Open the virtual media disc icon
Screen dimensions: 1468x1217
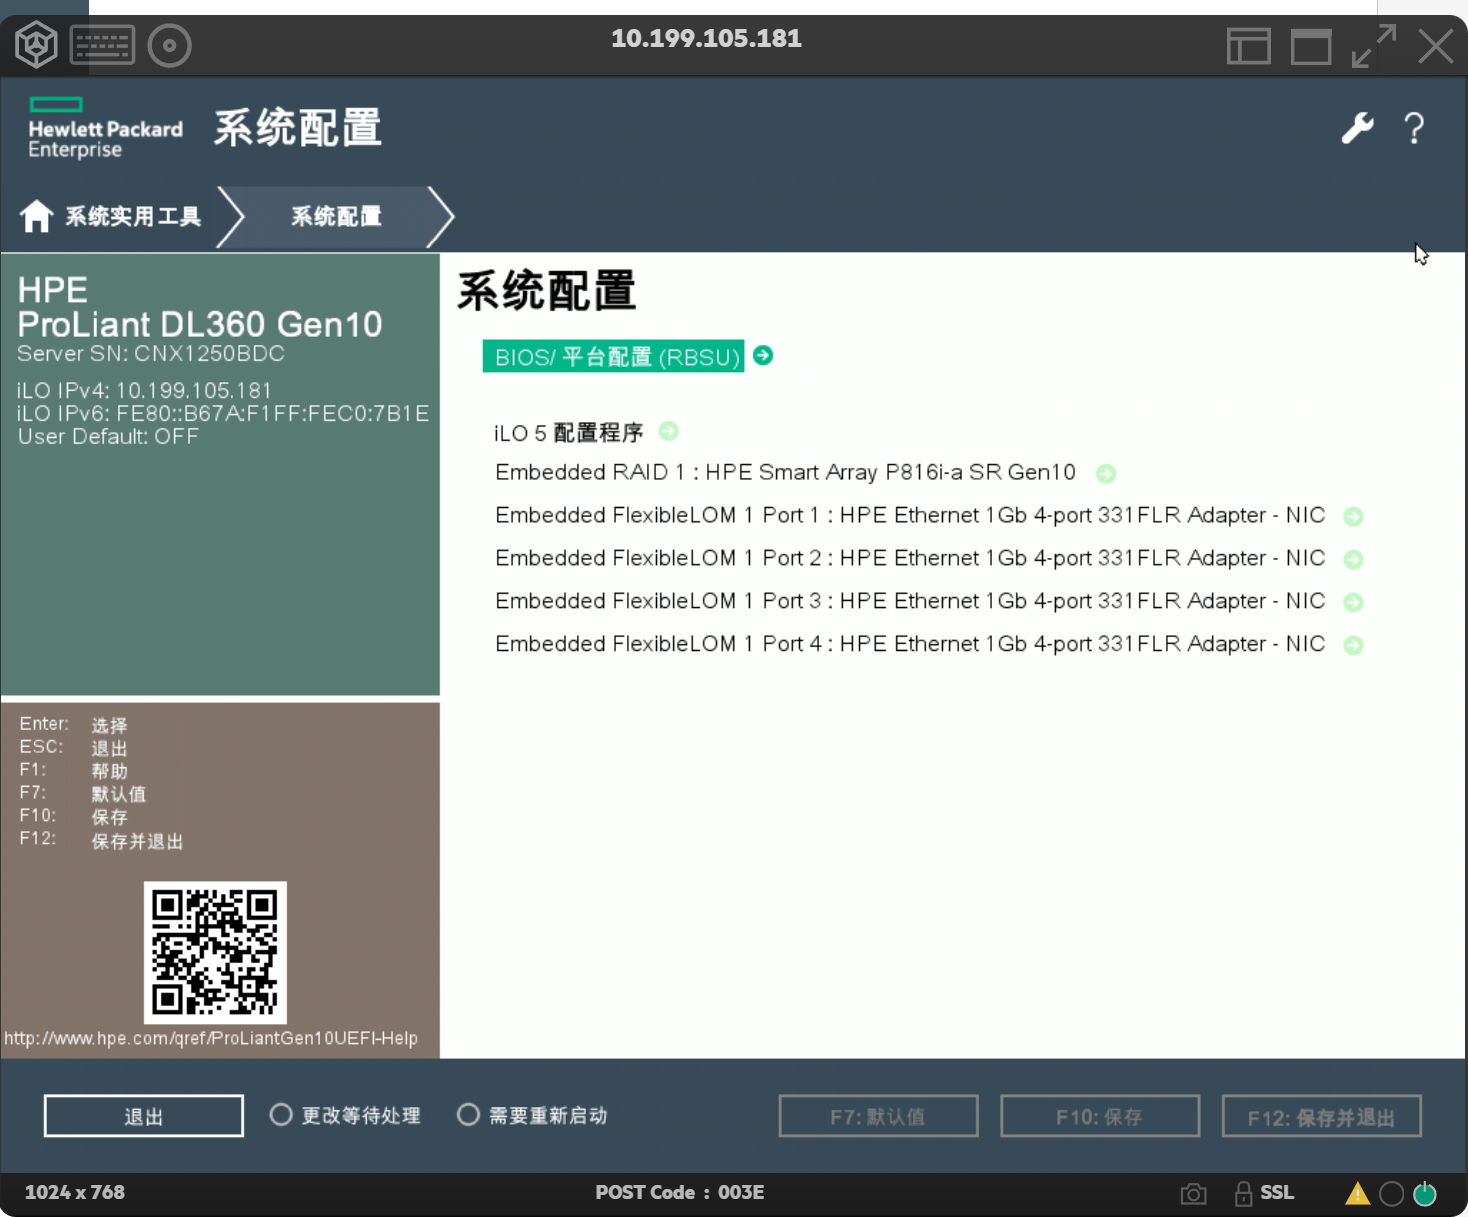click(169, 44)
